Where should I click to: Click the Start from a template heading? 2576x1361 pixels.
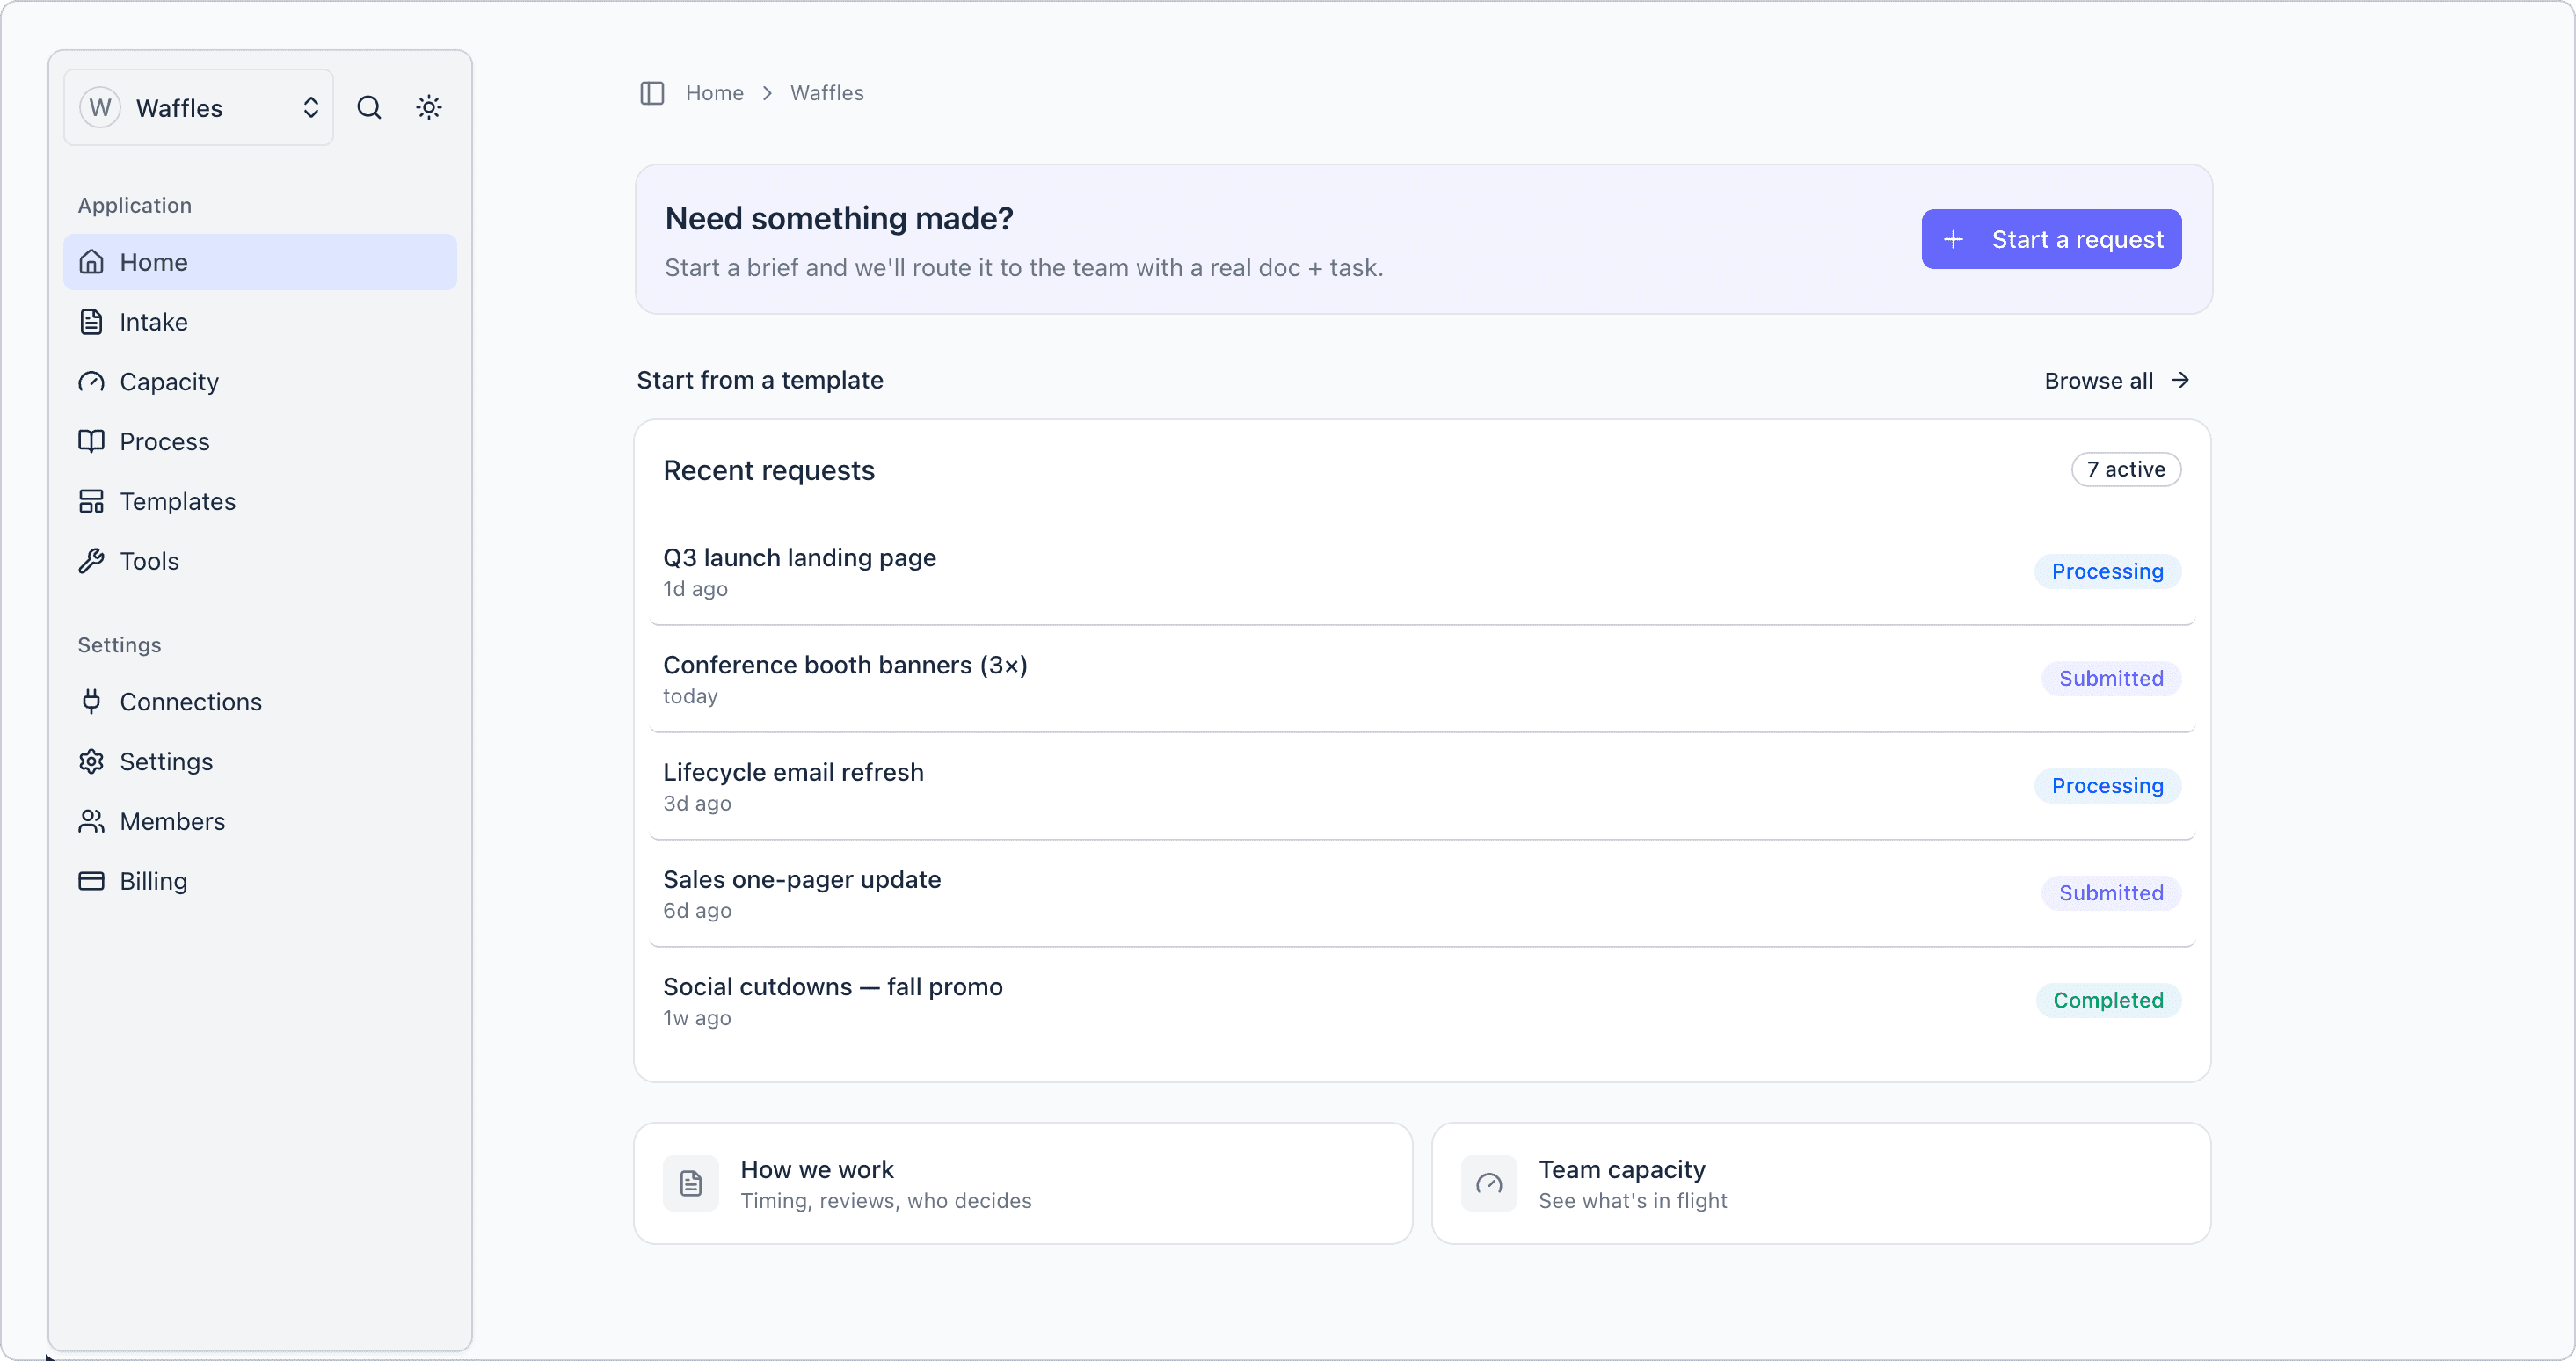click(x=760, y=381)
